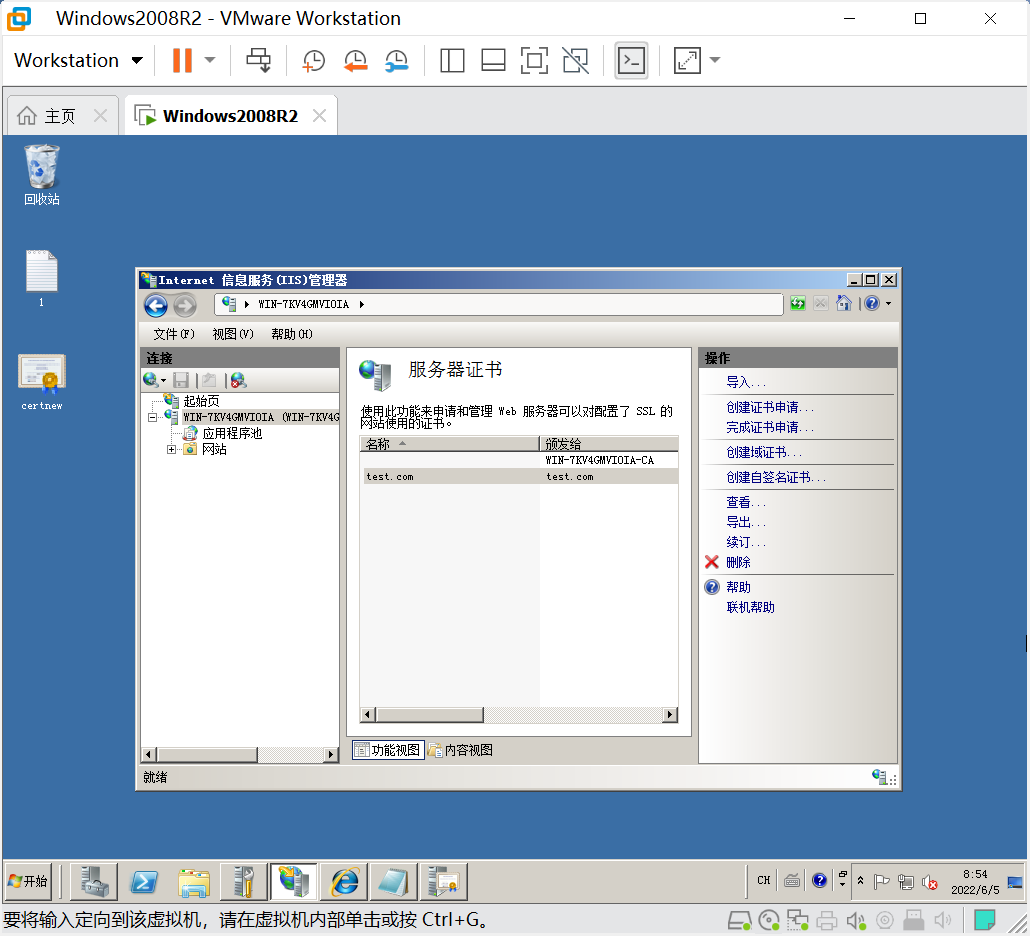Click the 导入... action link
The image size is (1030, 936).
[746, 382]
